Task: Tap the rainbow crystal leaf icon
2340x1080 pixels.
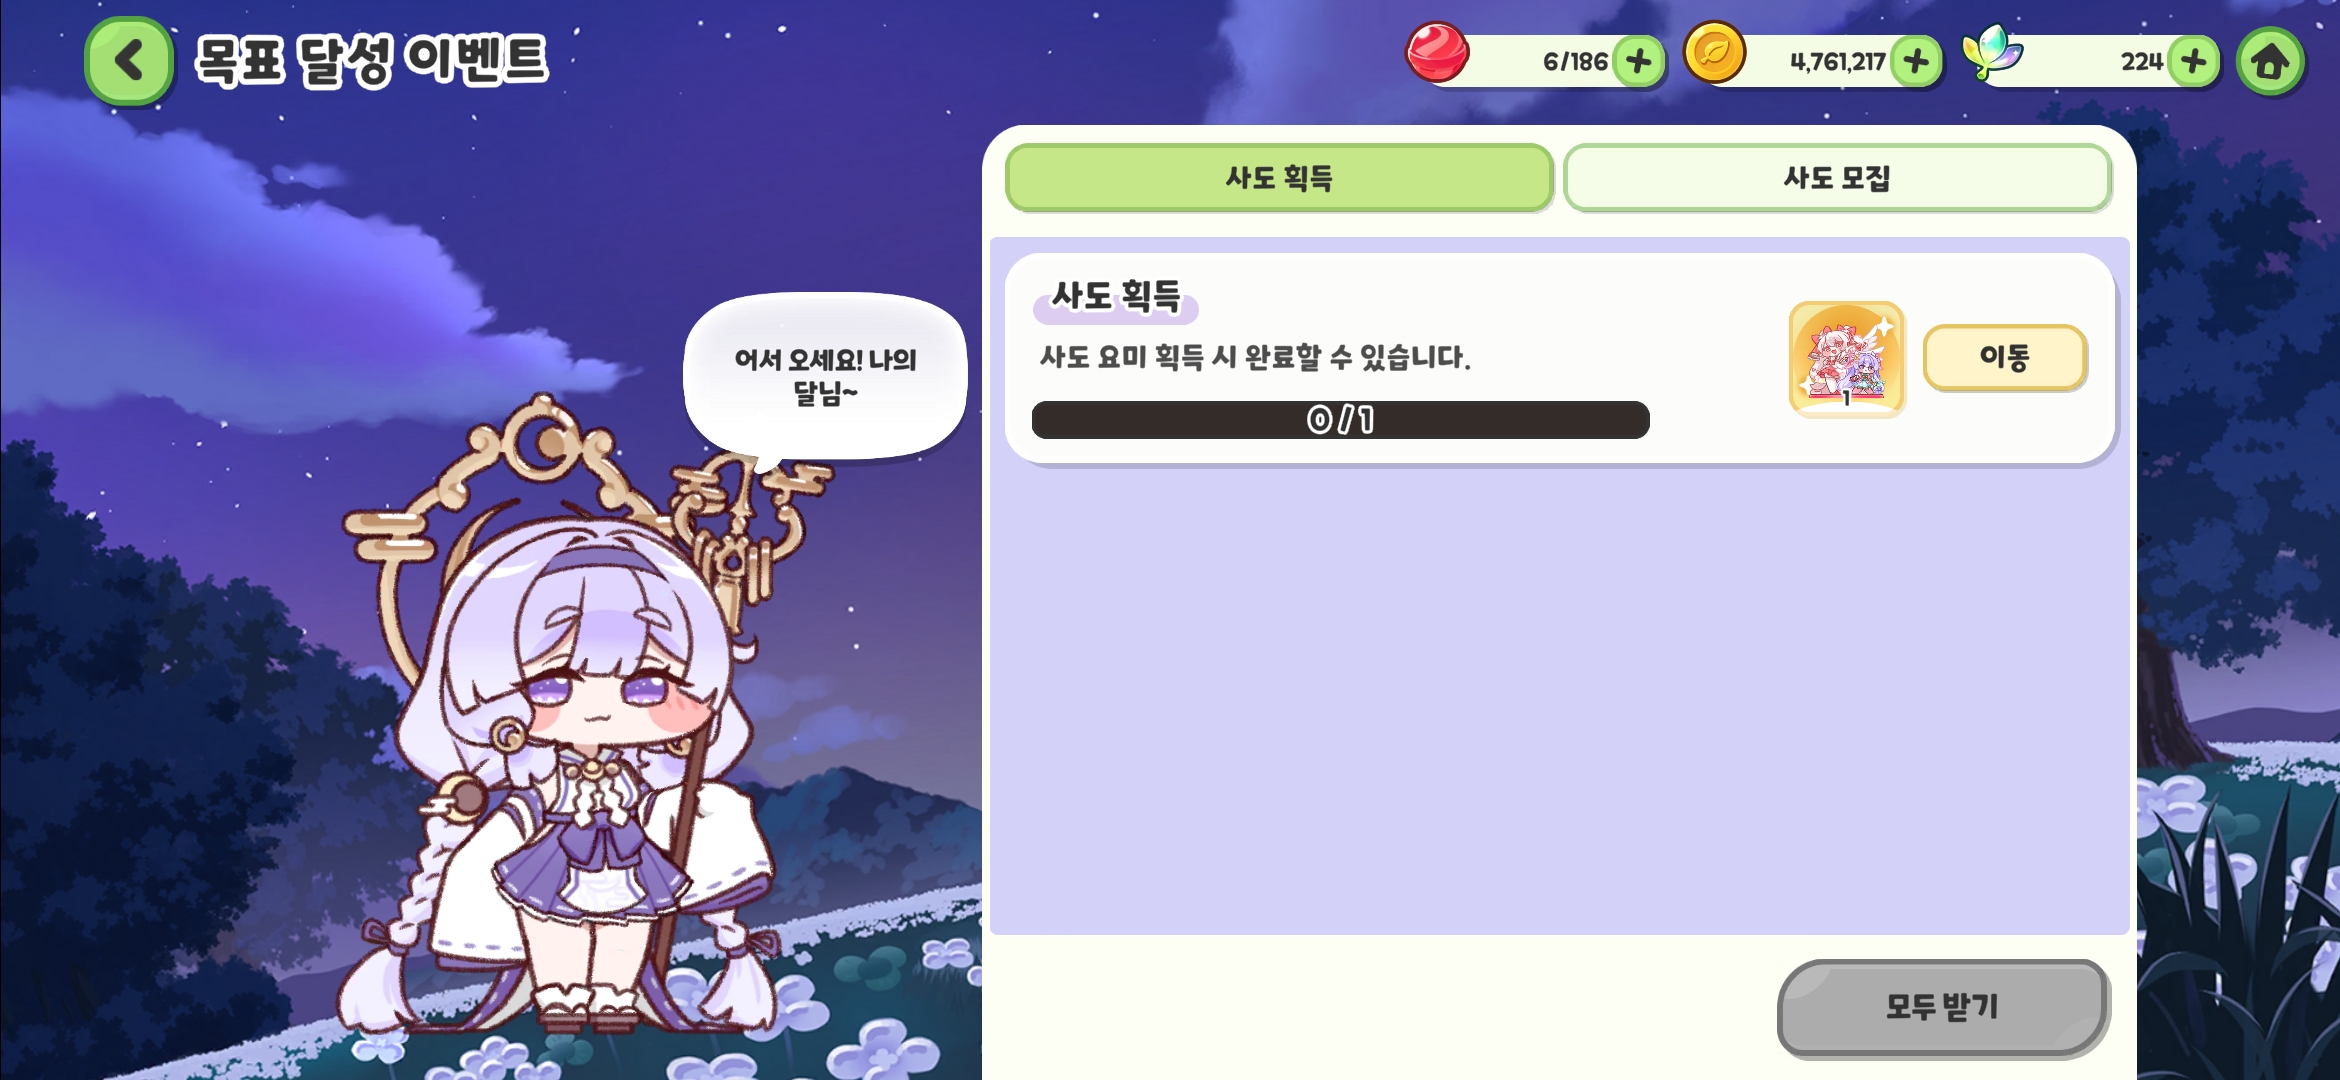Action: click(1991, 53)
